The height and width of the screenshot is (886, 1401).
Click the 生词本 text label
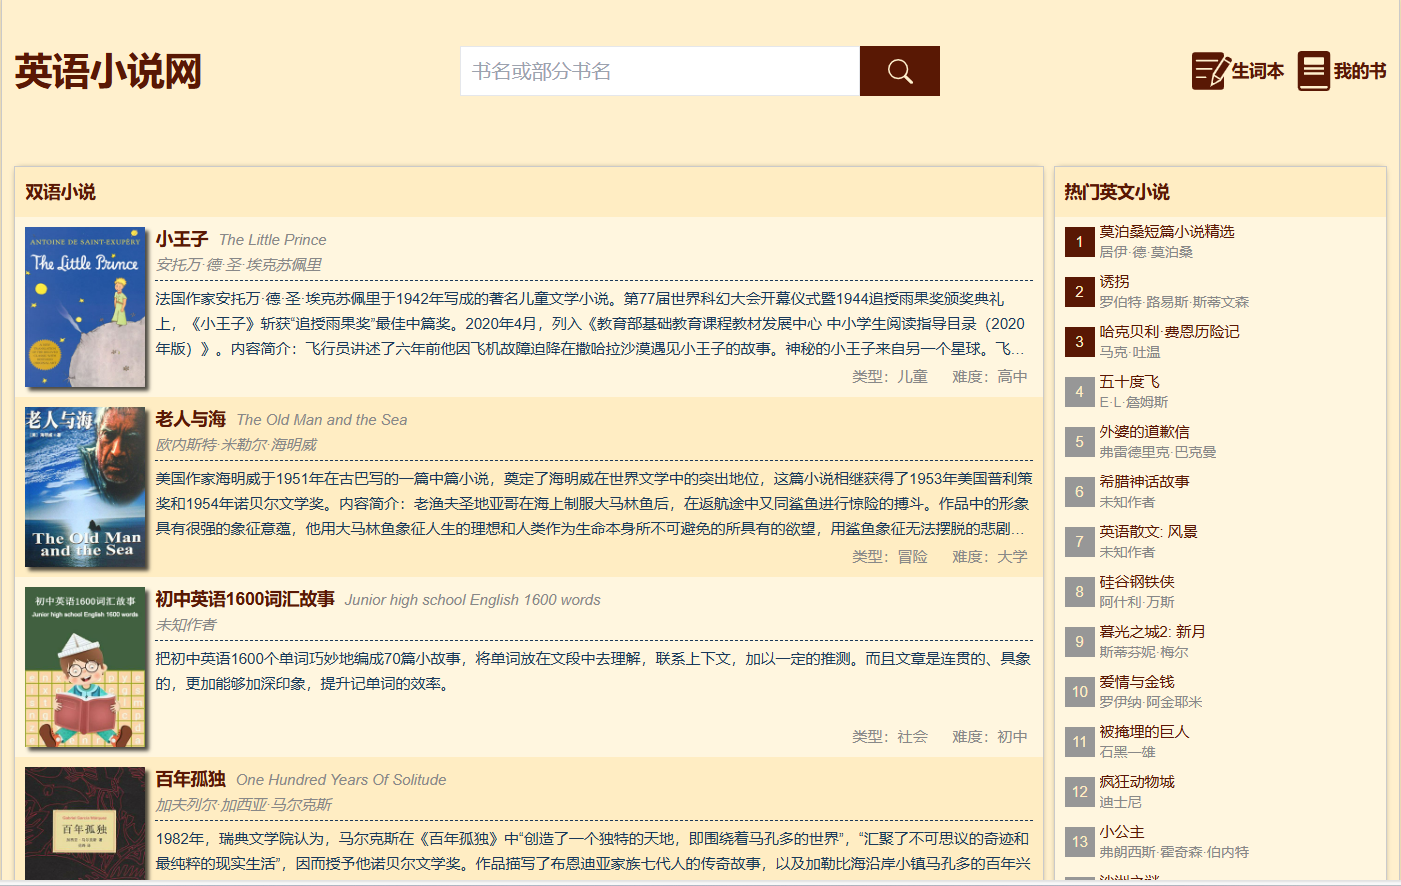tap(1257, 71)
